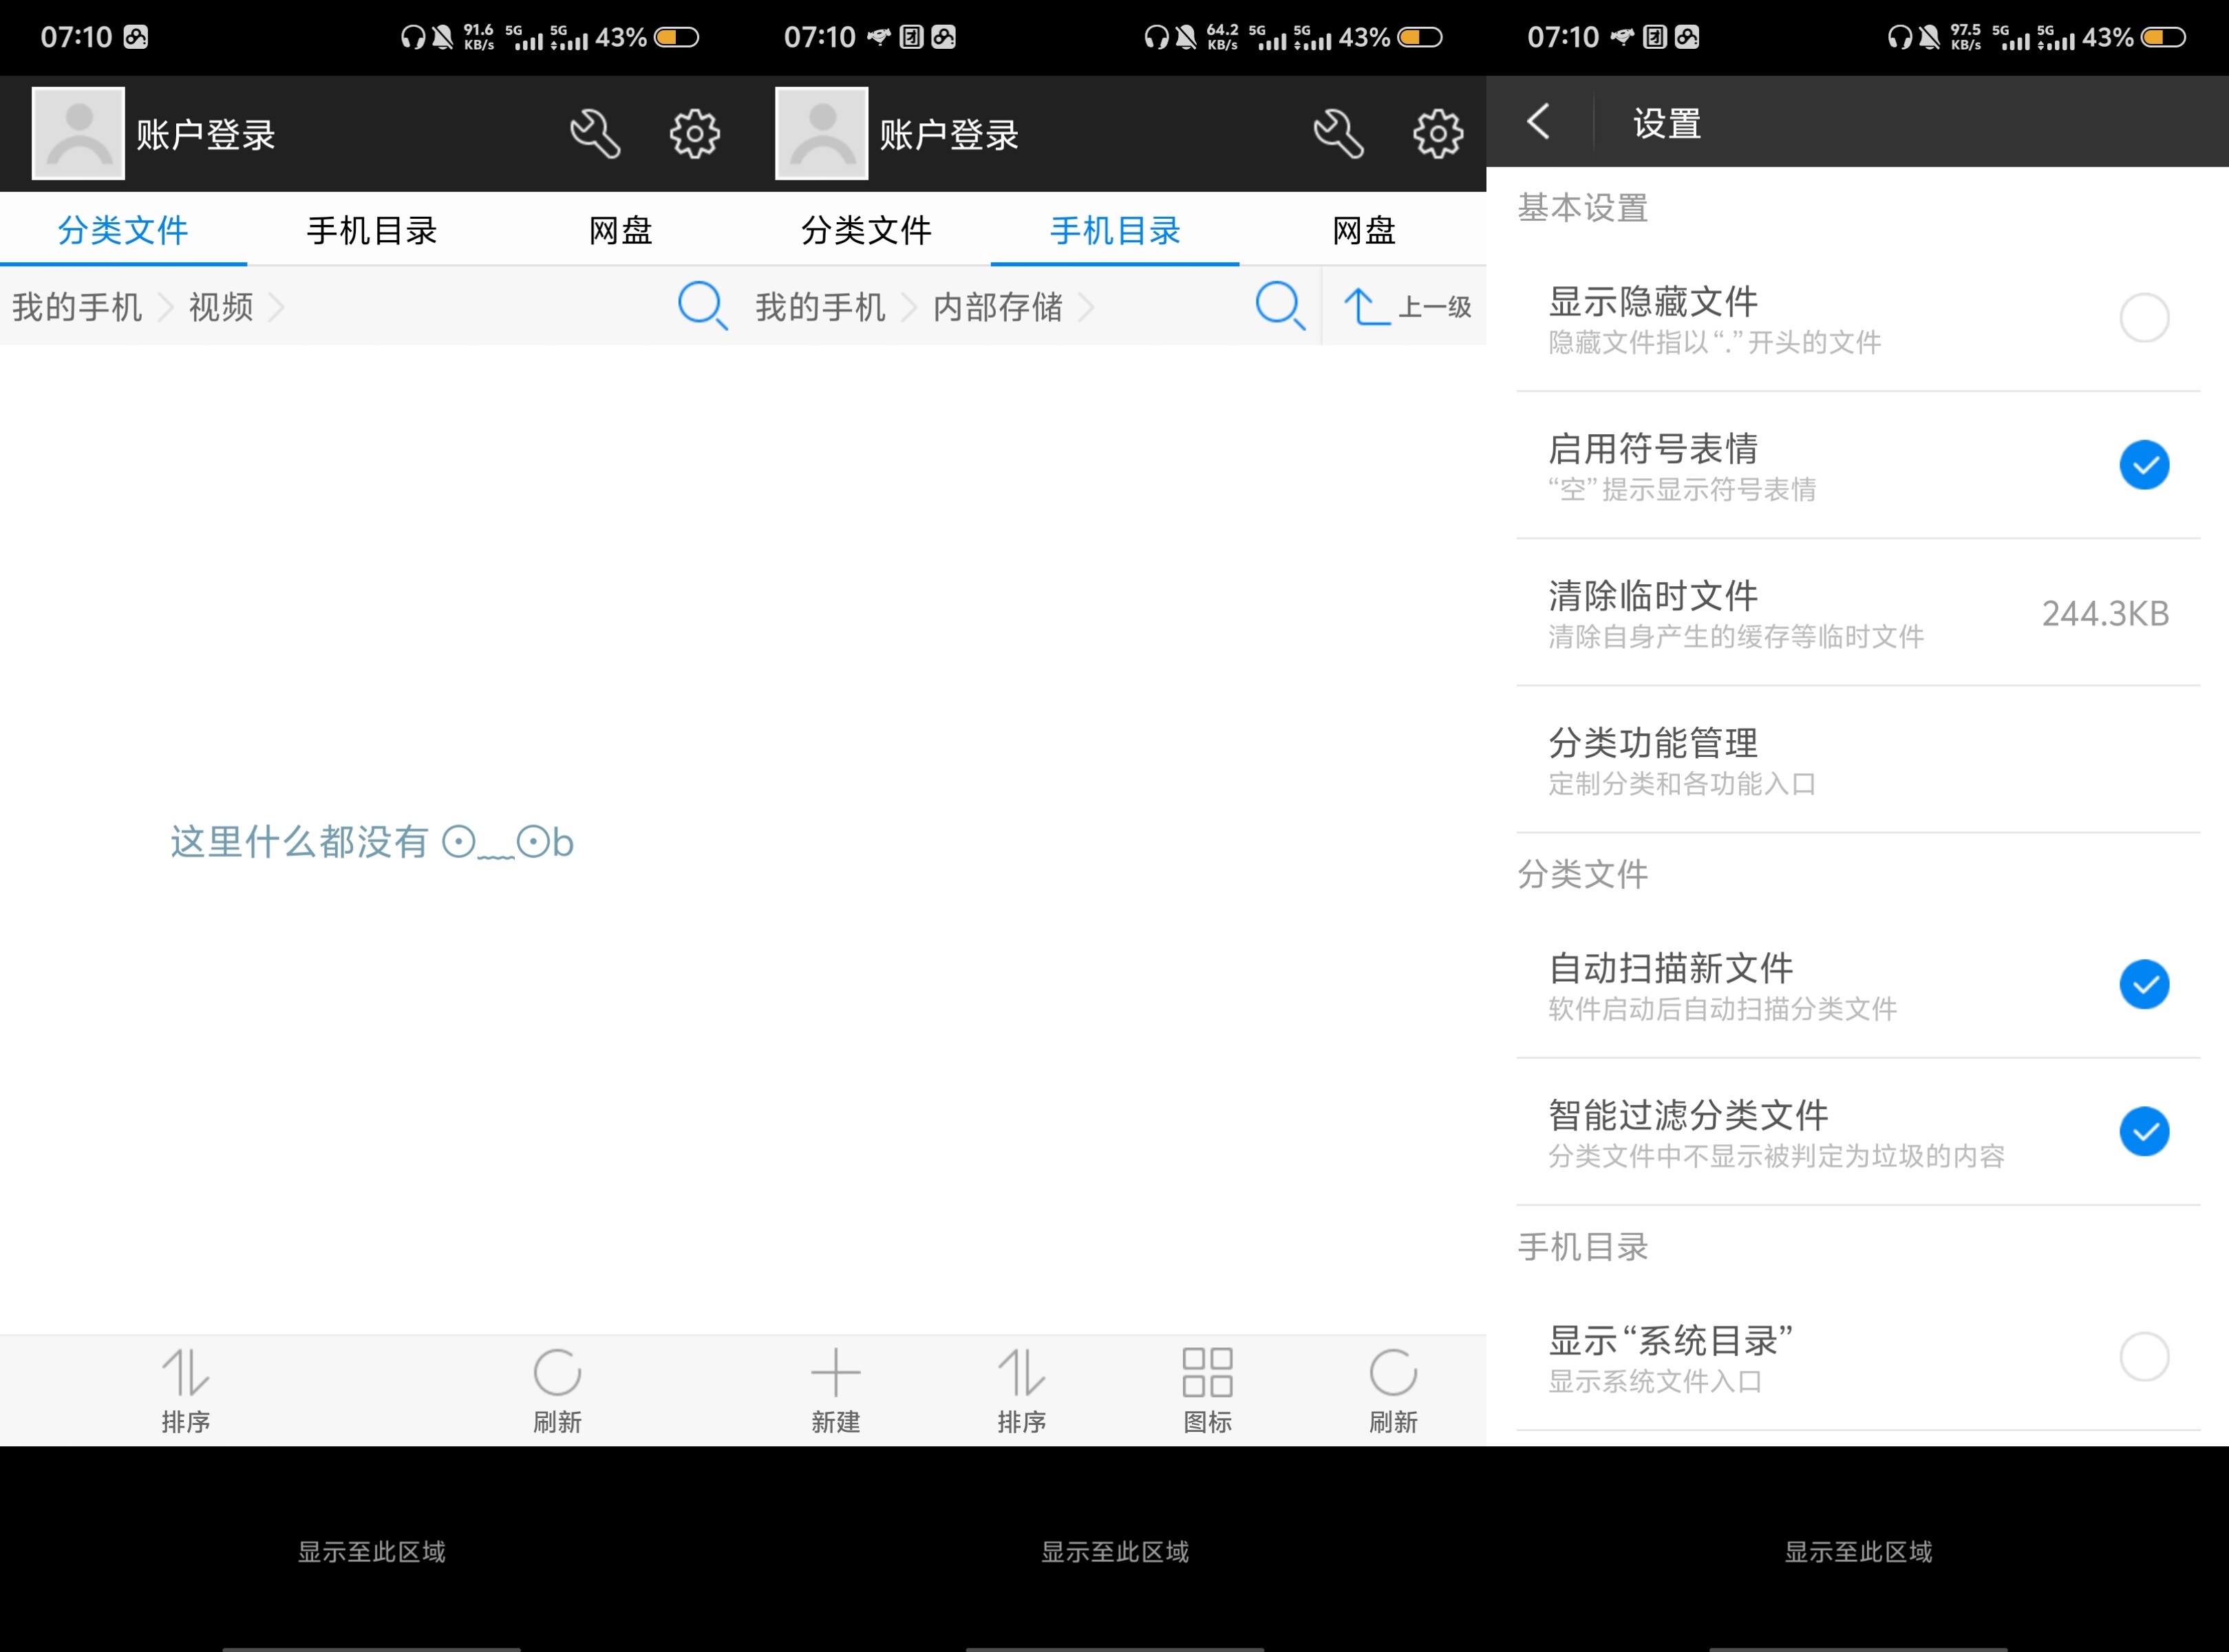The width and height of the screenshot is (2229, 1652).
Task: Go back using the 设置 back arrow
Action: point(1539,122)
